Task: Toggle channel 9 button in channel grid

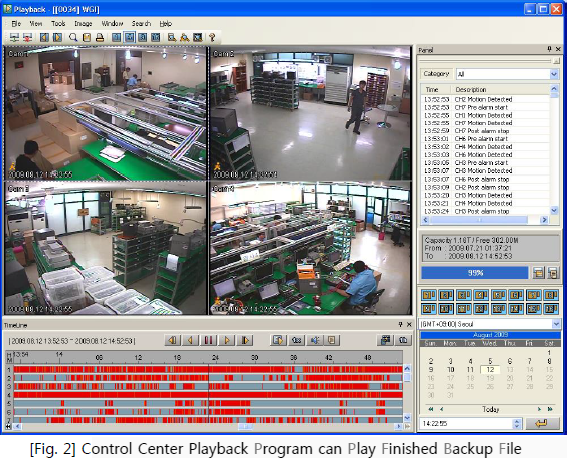Action: pos(429,309)
